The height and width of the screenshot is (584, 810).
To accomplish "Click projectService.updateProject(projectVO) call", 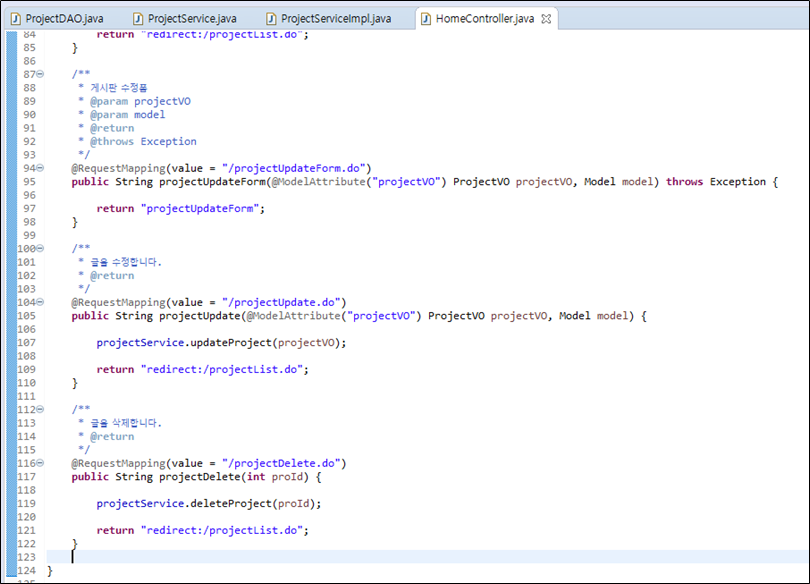I will coord(221,343).
